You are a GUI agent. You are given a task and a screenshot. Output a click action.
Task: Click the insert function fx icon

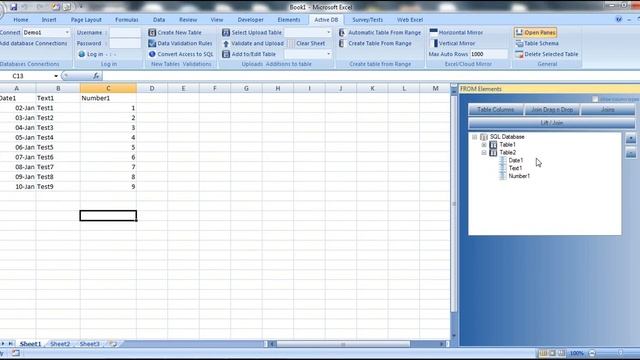(x=96, y=76)
